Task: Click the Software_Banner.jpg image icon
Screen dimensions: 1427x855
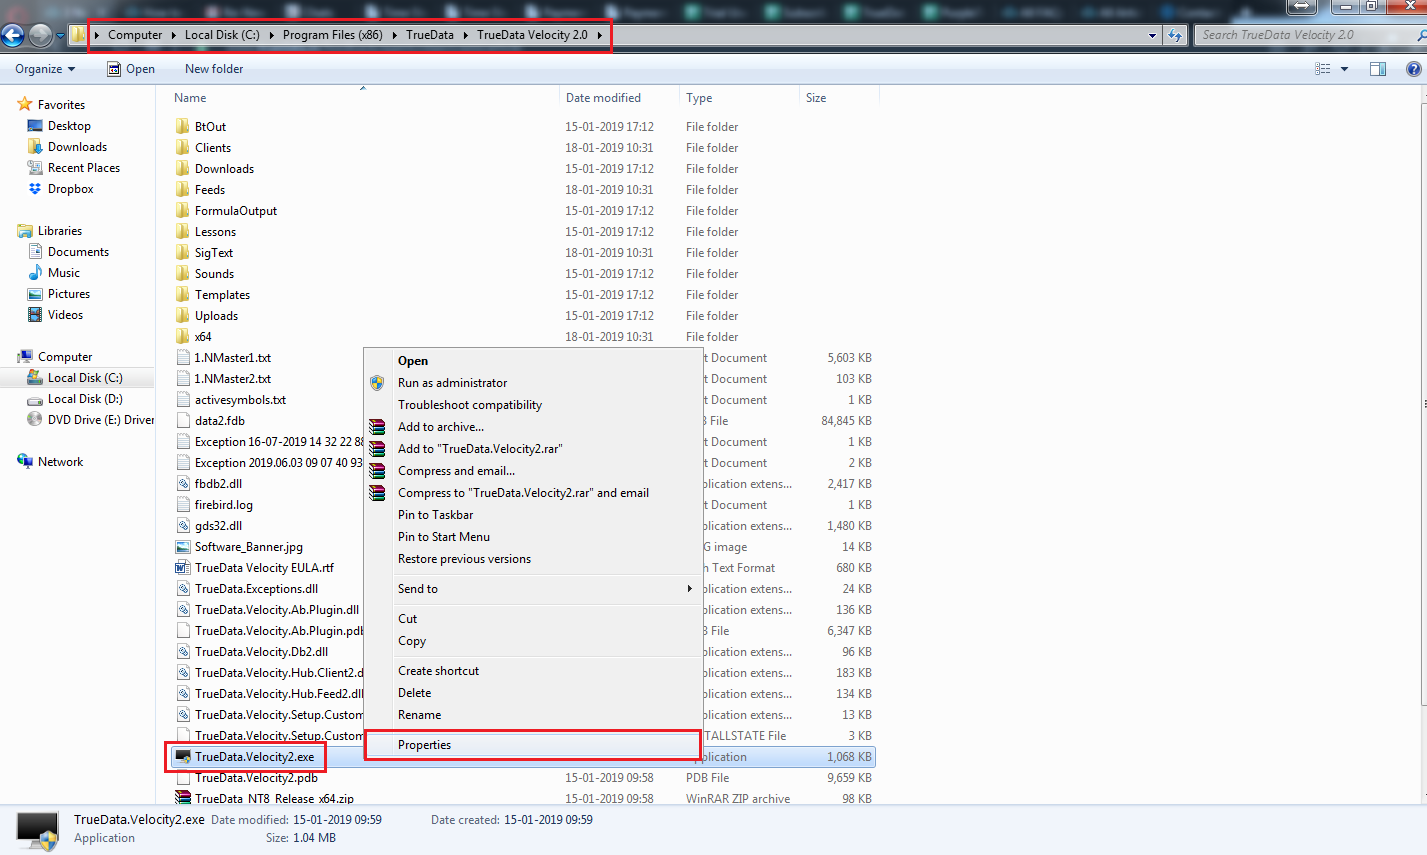Action: 182,547
